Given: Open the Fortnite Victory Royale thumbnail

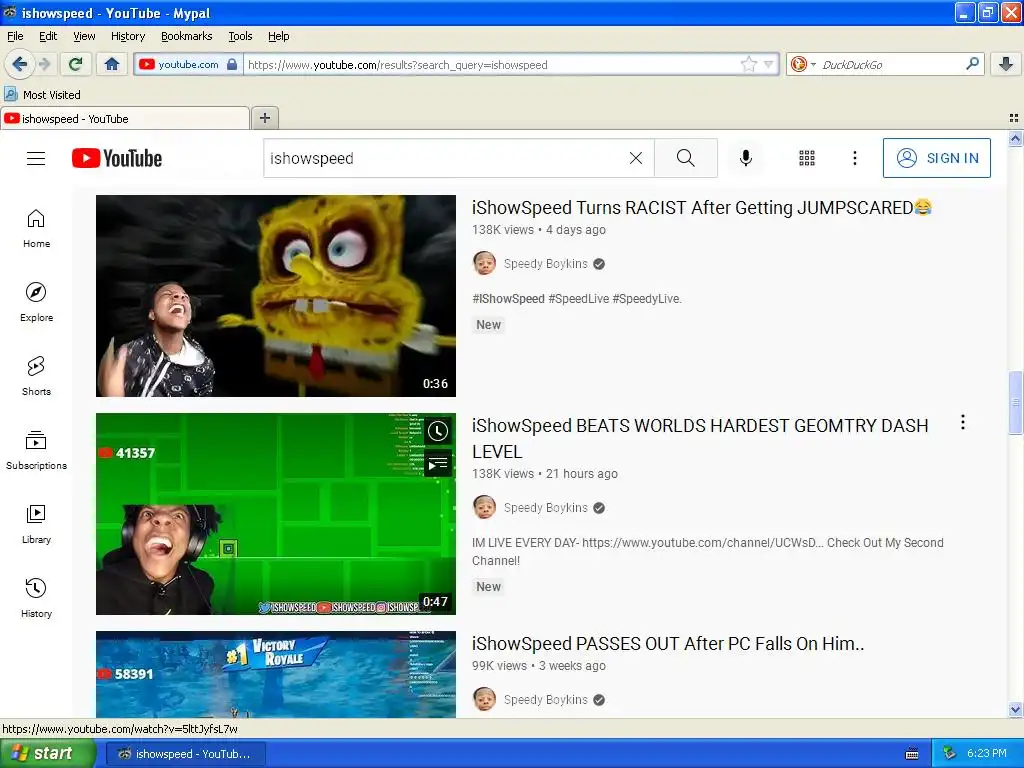Looking at the screenshot, I should [x=276, y=674].
